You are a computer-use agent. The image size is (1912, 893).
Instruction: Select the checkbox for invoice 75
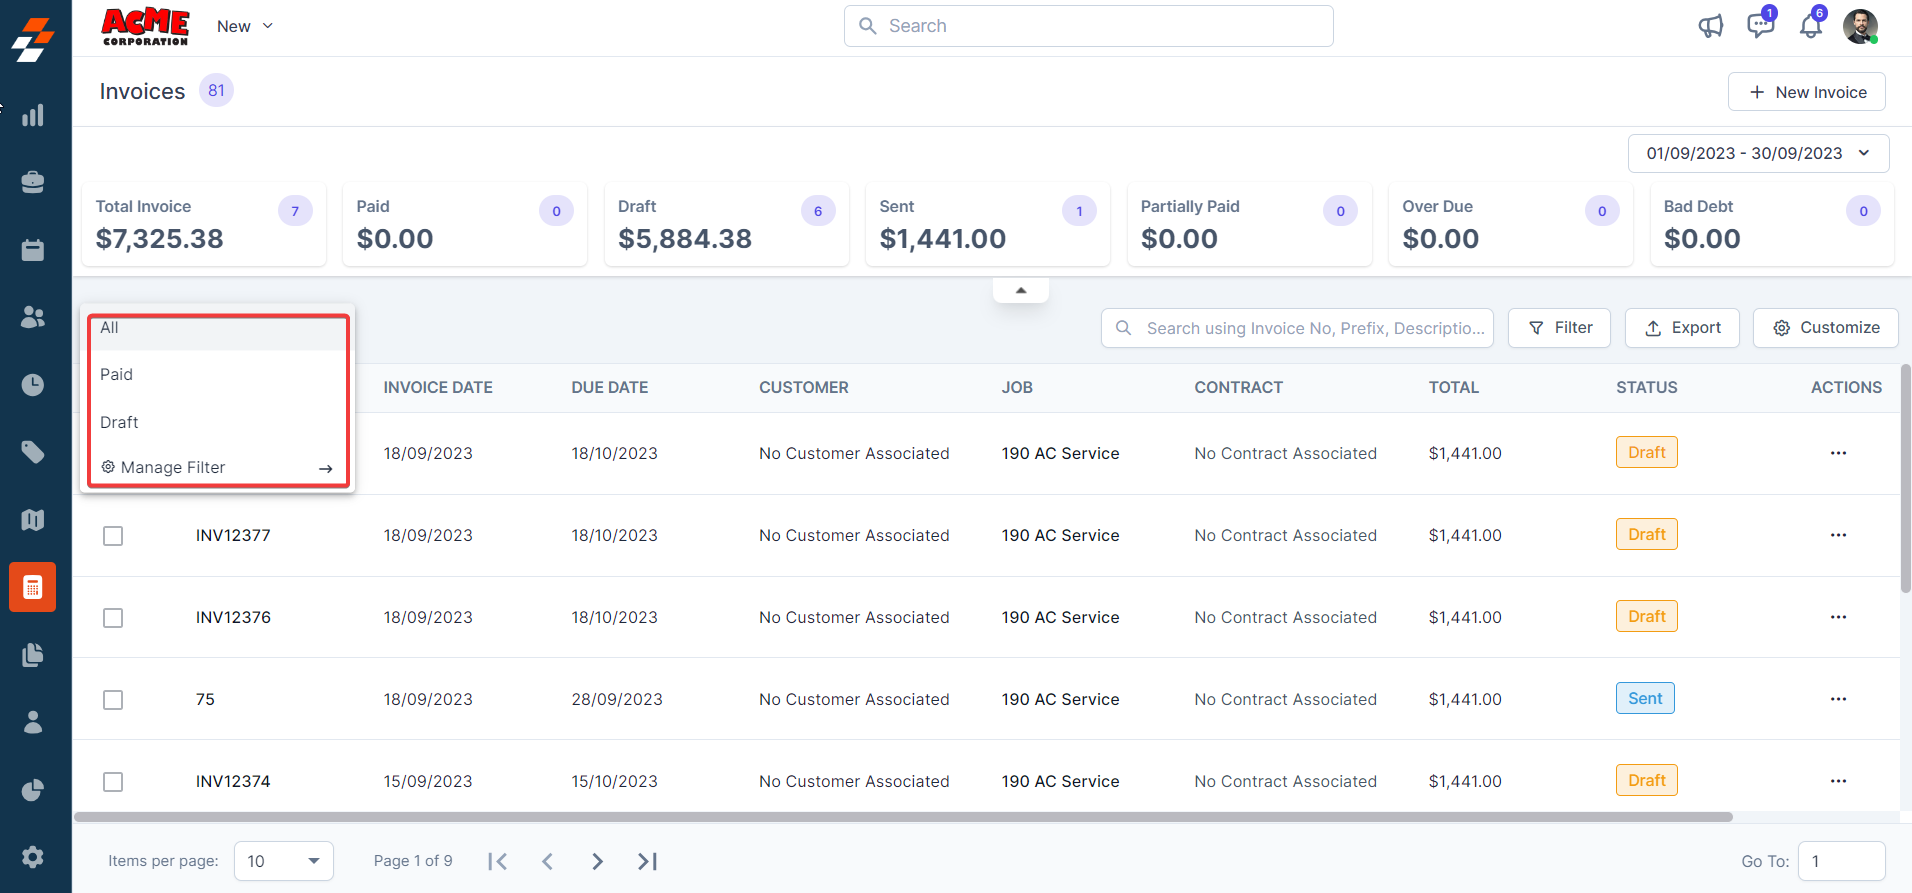coord(113,700)
